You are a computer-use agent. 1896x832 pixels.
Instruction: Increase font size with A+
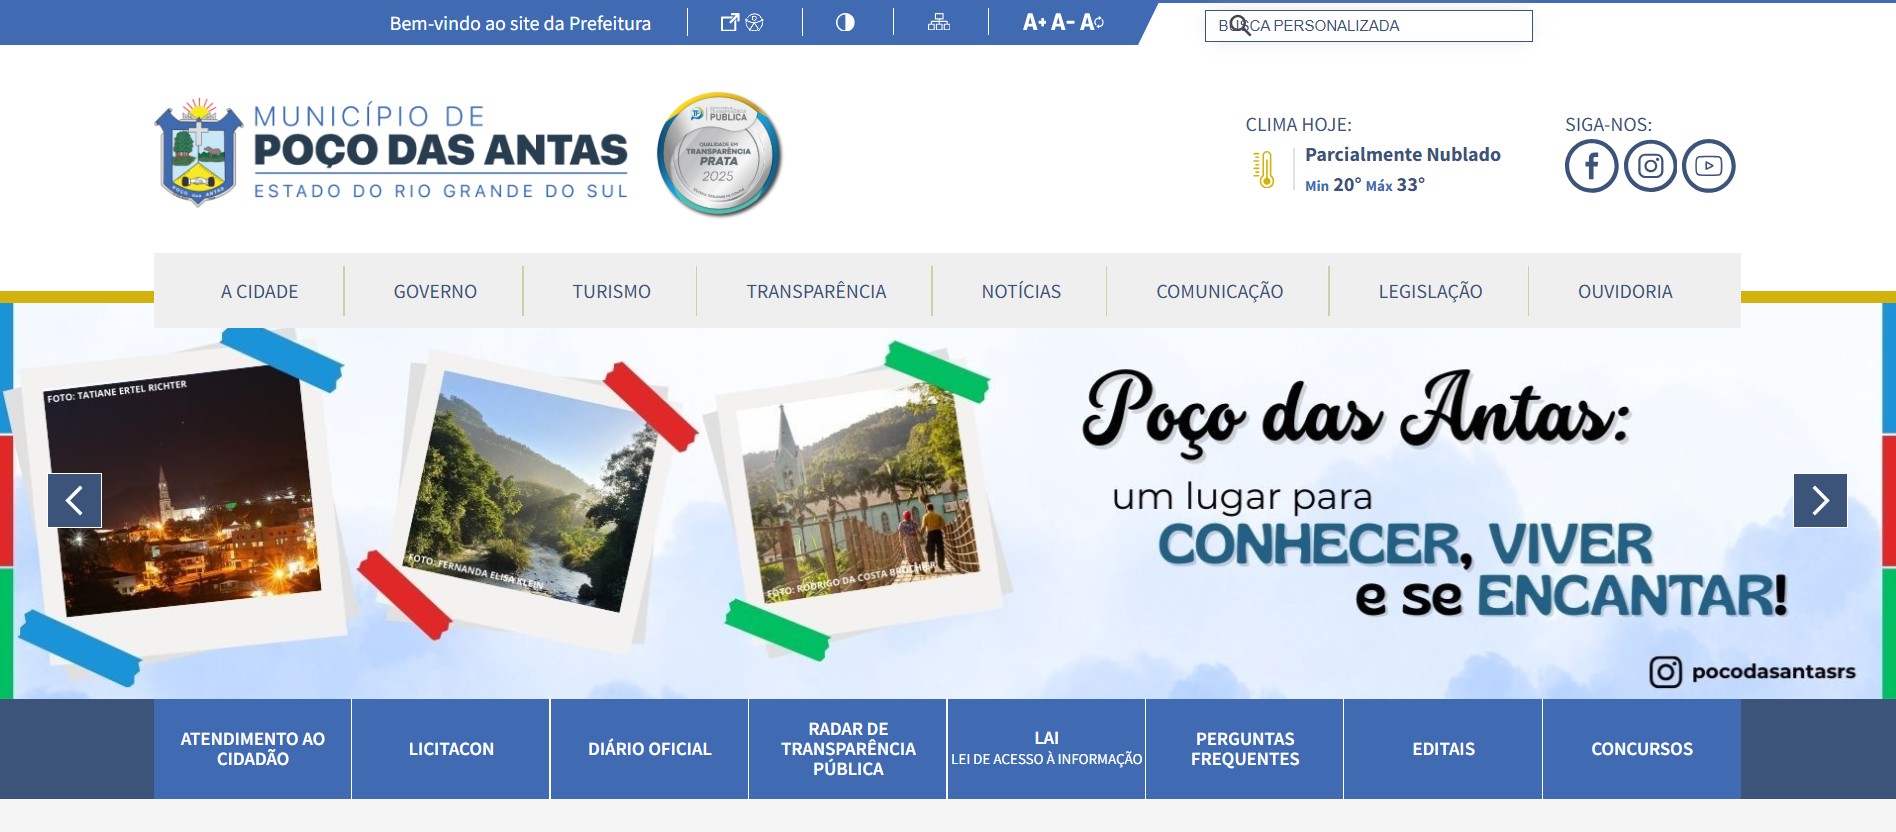tap(1034, 22)
